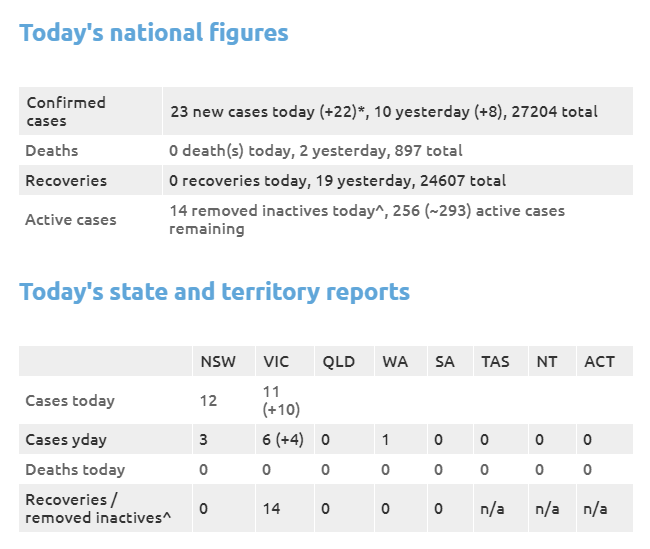Select VIC cases today value 11 (+10)

(281, 401)
